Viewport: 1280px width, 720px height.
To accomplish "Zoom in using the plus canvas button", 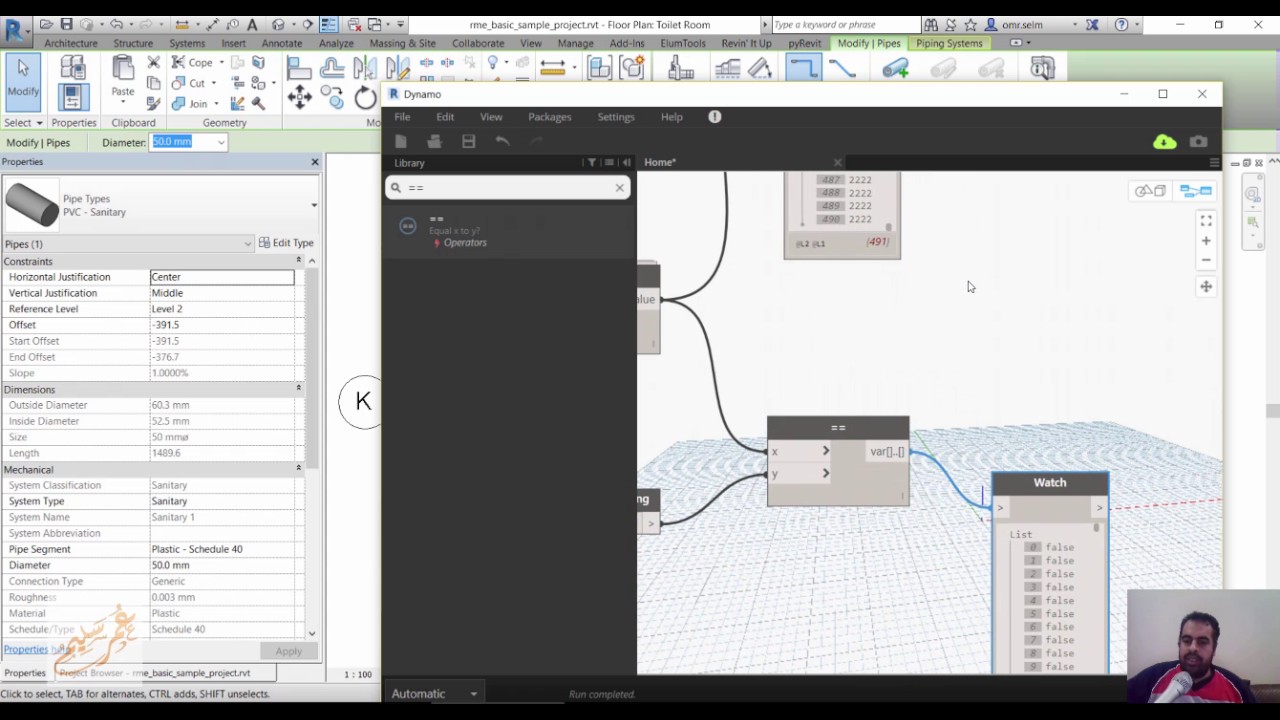I will pyautogui.click(x=1206, y=241).
